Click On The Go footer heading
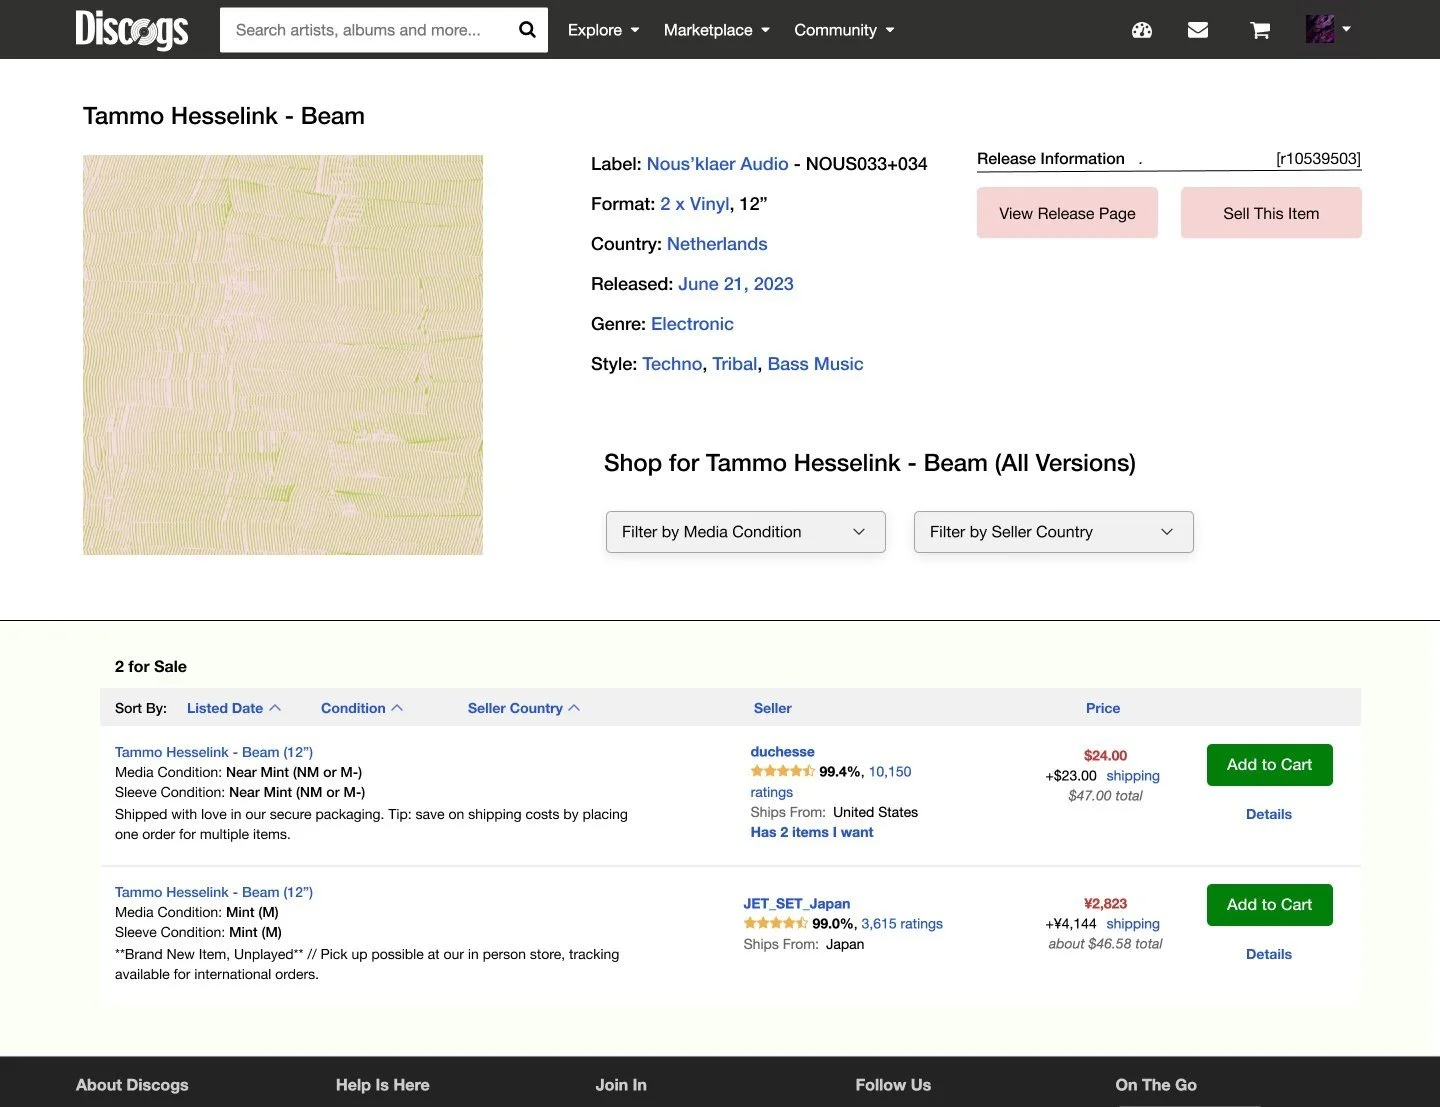The height and width of the screenshot is (1107, 1440). click(1156, 1085)
